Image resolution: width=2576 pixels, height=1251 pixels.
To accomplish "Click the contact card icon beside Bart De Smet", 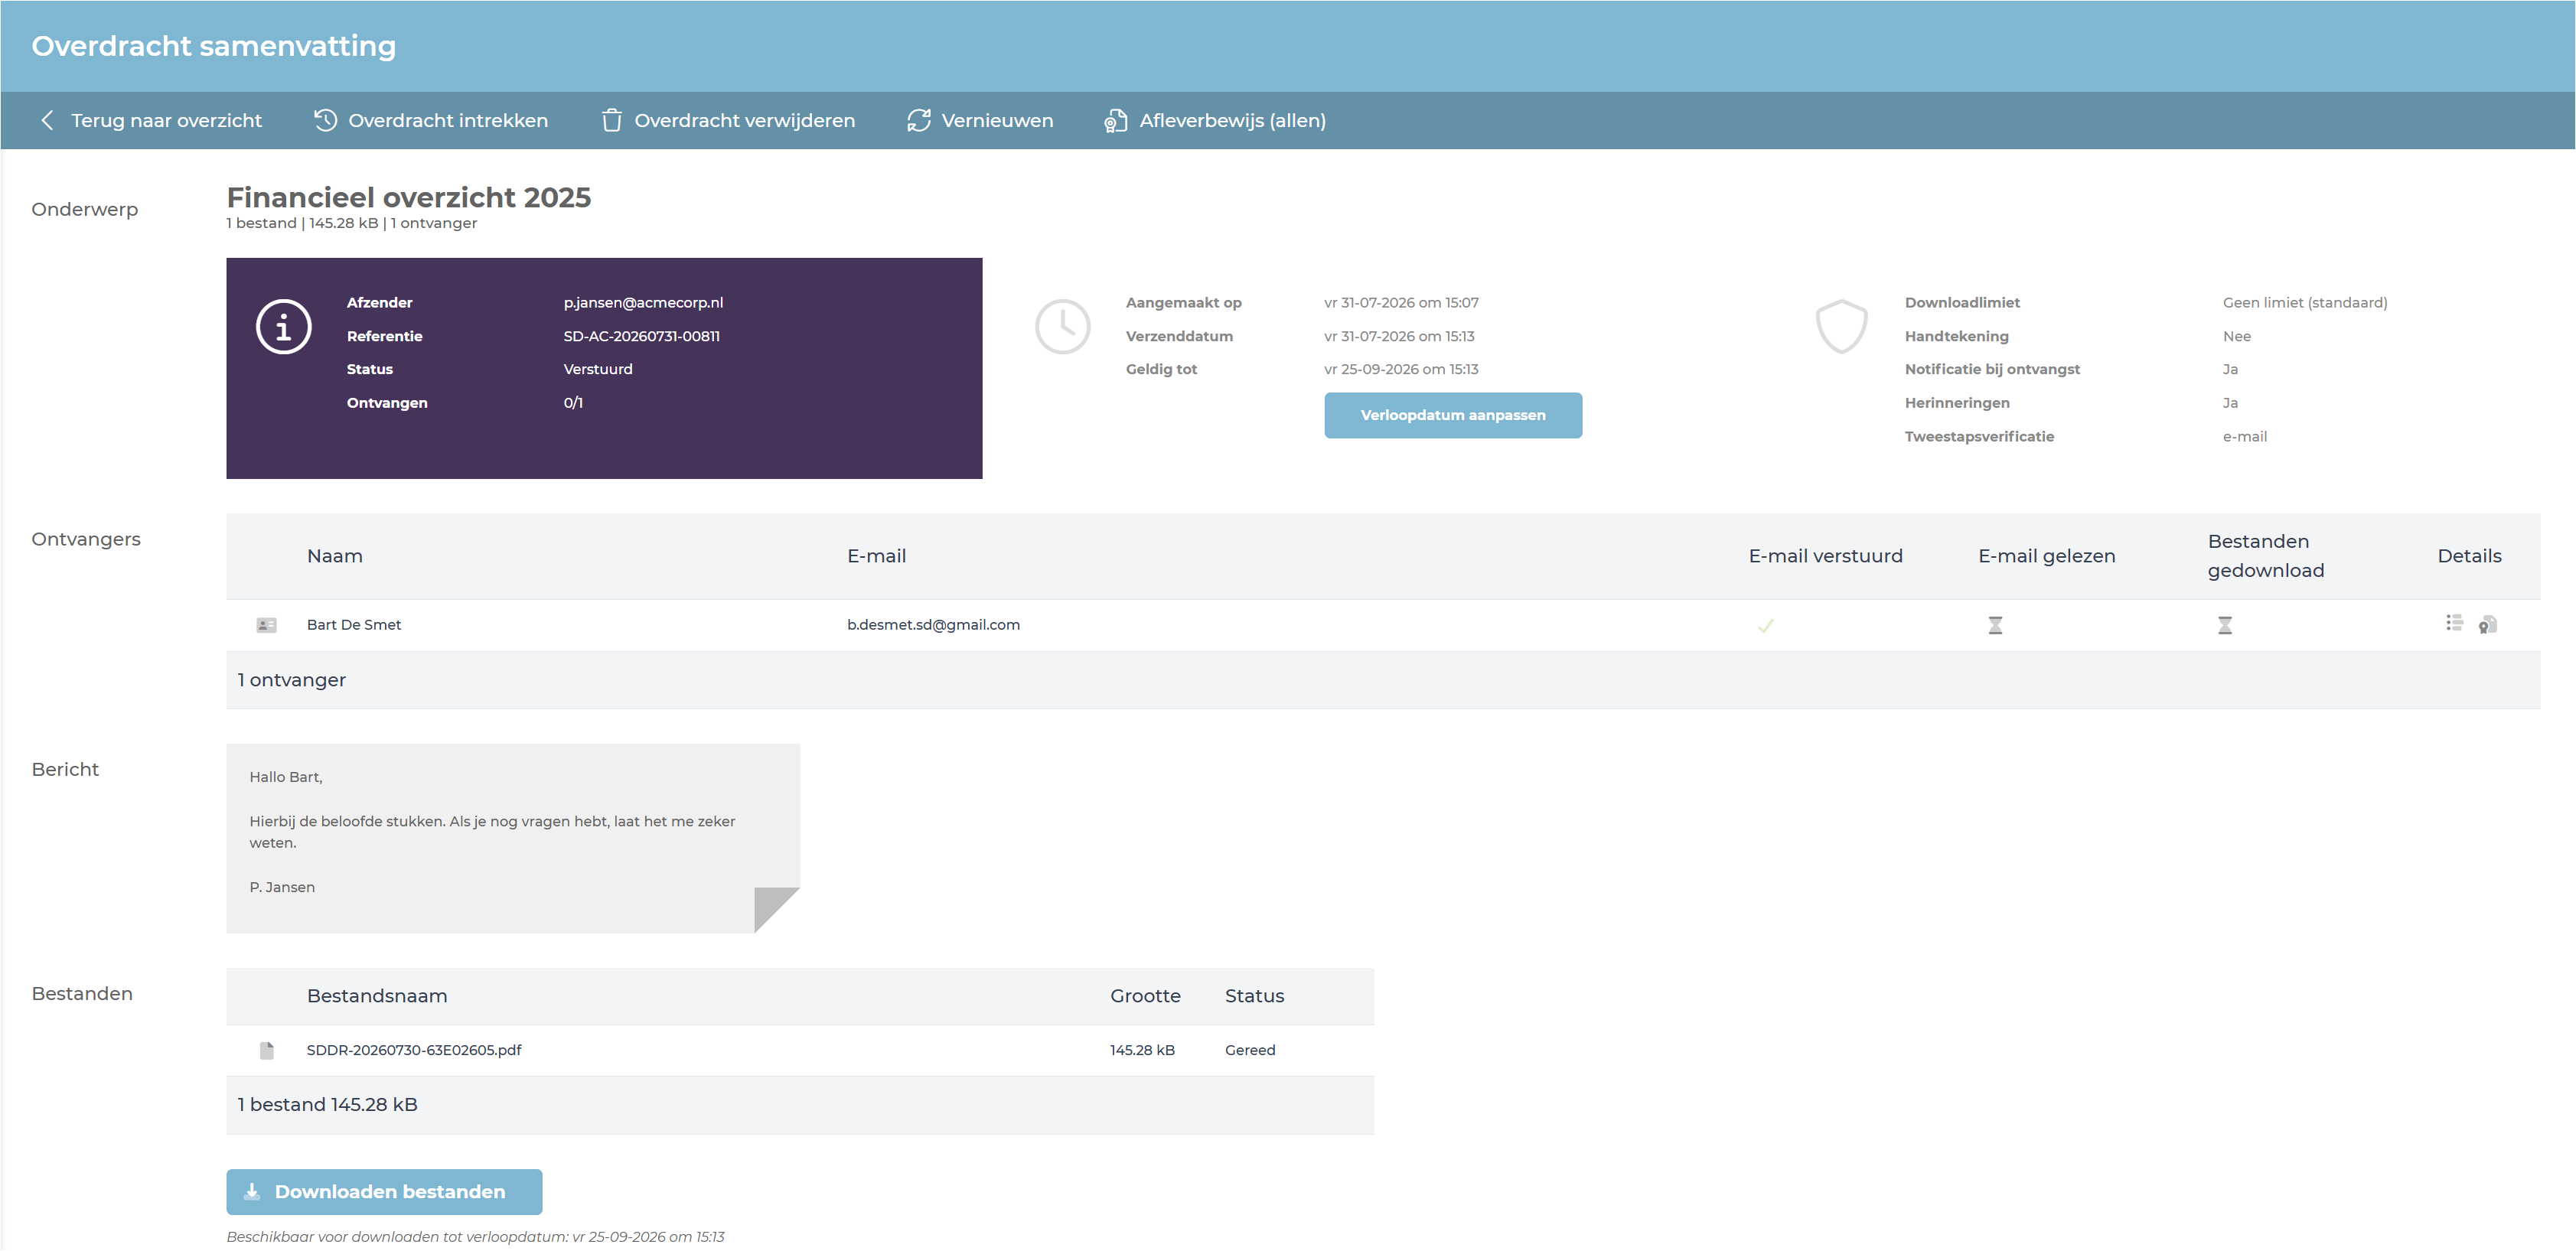I will point(266,625).
